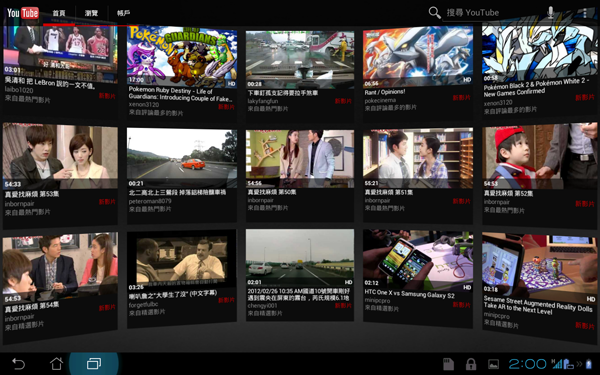
Task: Open HTC One X vs Galaxy S2 thumbnail
Action: (x=418, y=260)
